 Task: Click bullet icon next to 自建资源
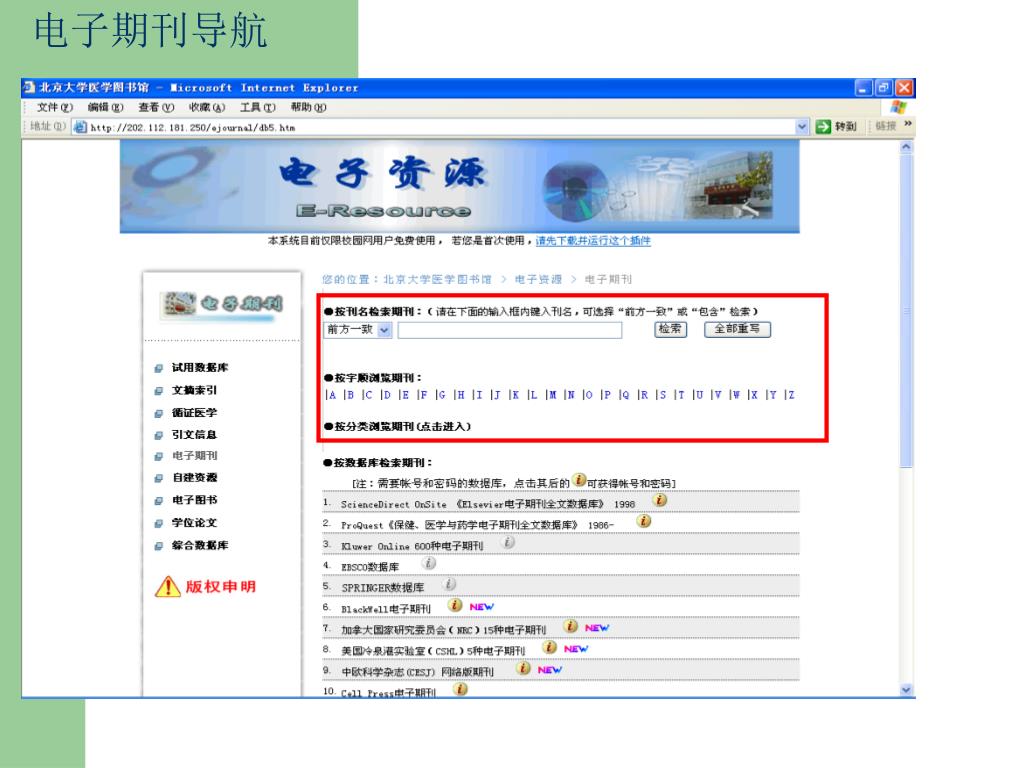[x=158, y=478]
